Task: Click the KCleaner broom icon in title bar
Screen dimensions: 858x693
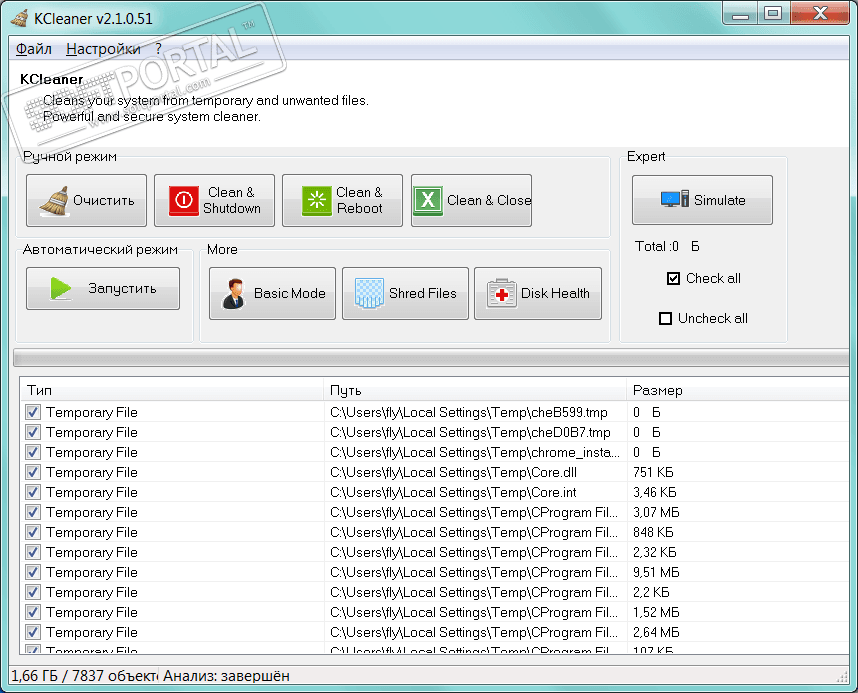Action: tap(20, 18)
